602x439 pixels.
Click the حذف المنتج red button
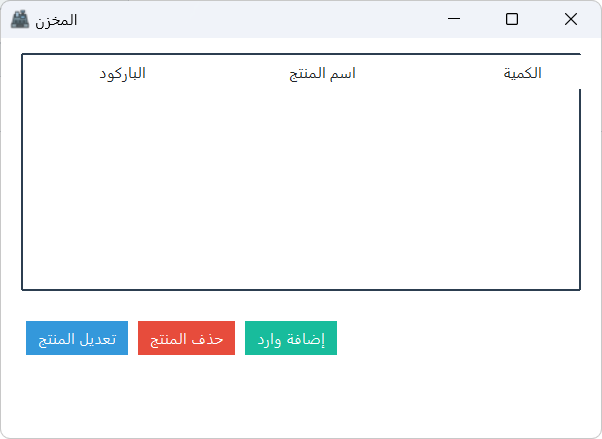click(186, 338)
